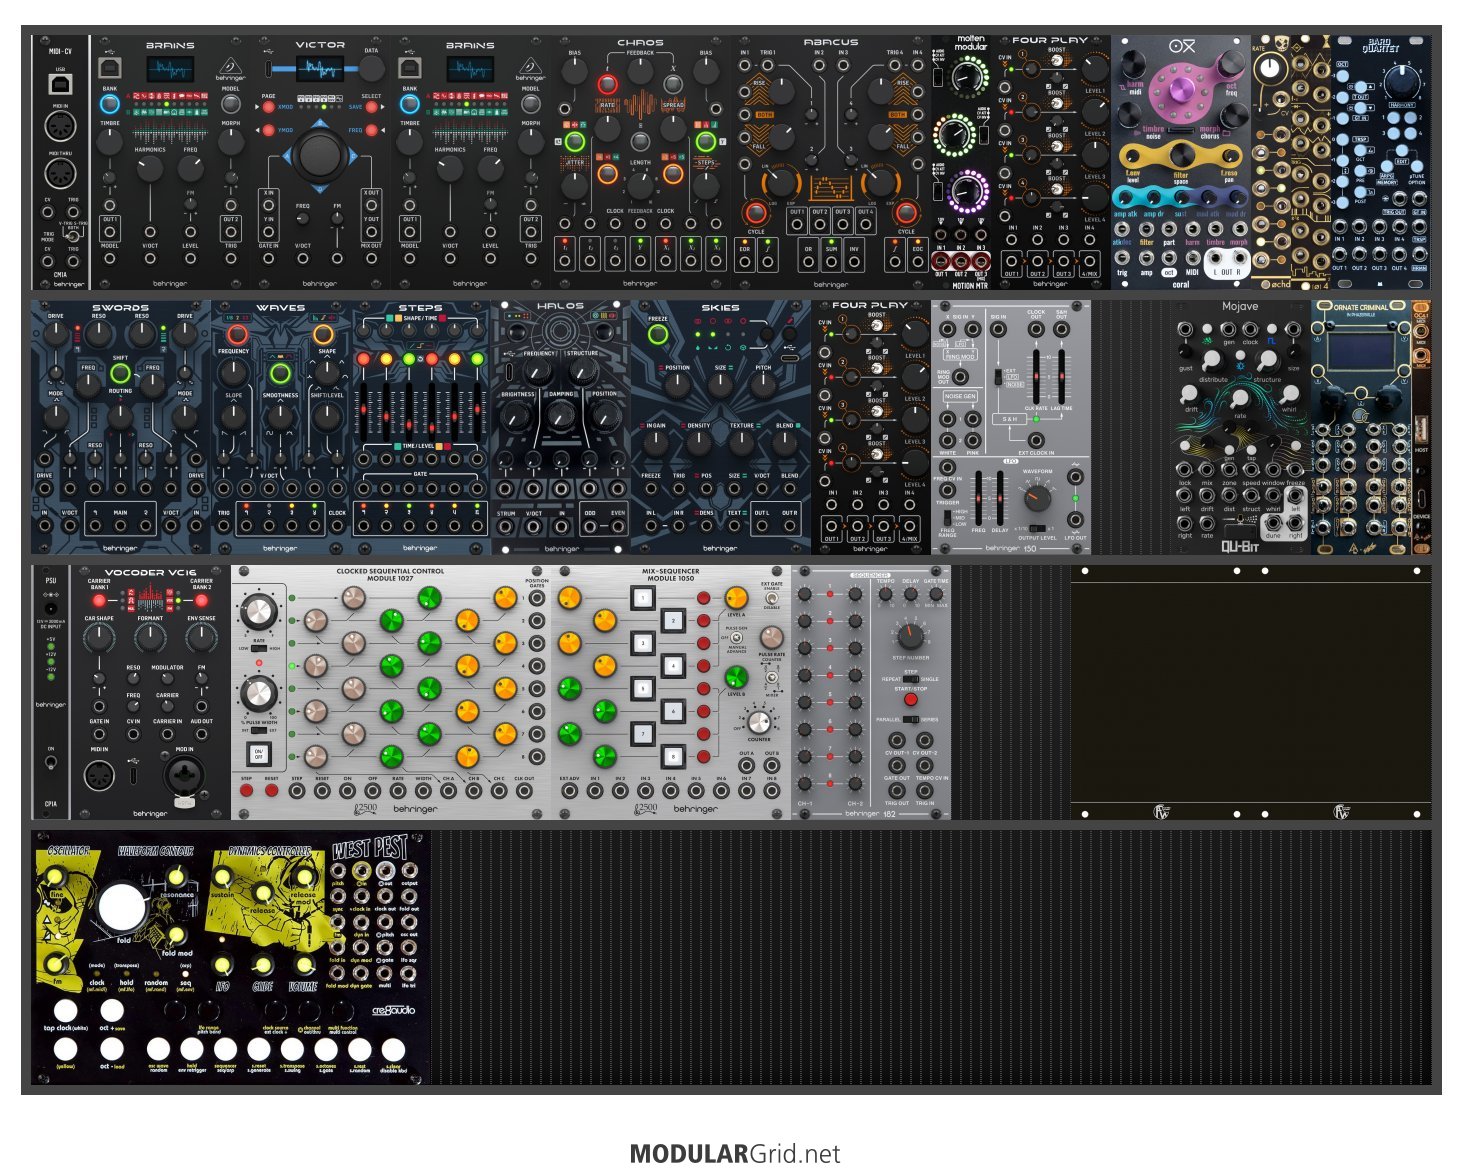The width and height of the screenshot is (1472, 1175).
Task: Click the first fader on Steps module
Action: [362, 411]
